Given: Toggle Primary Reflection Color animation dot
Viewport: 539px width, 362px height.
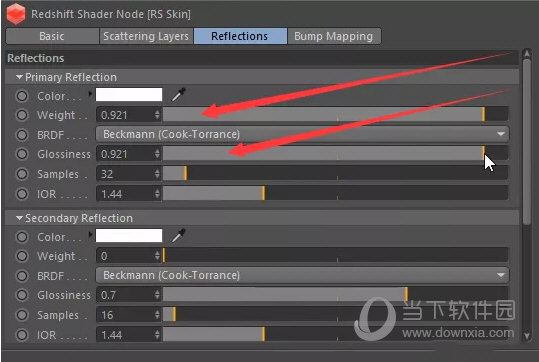Looking at the screenshot, I should coord(22,96).
